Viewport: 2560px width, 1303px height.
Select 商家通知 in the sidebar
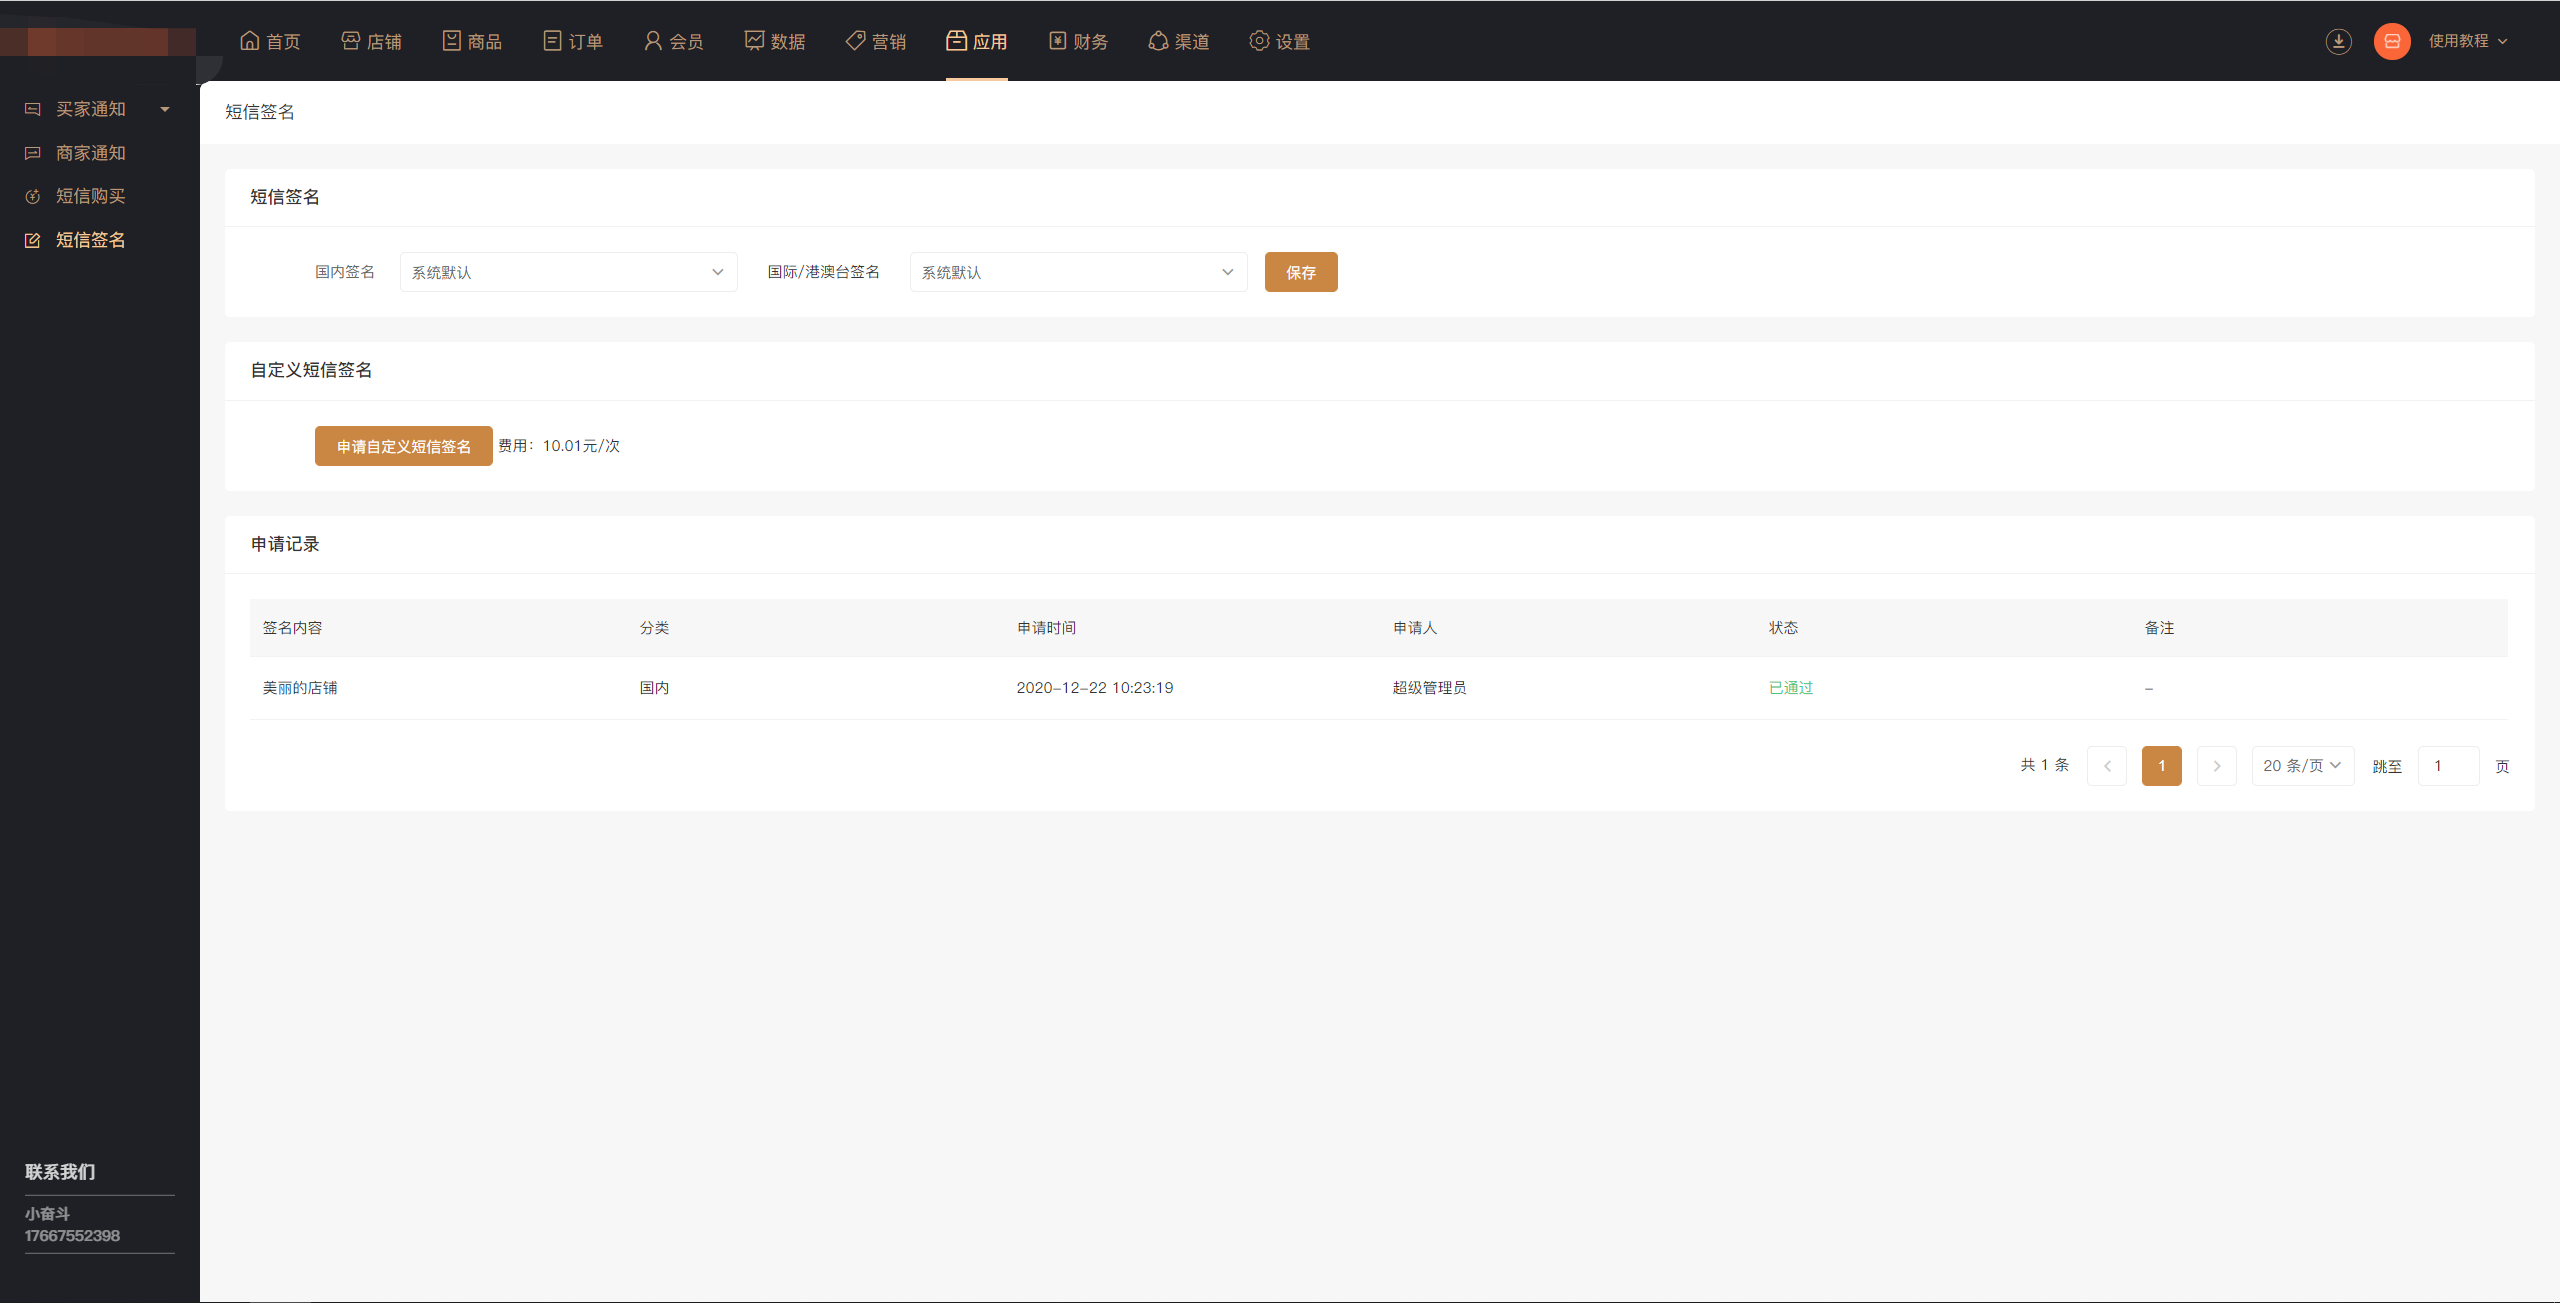90,153
